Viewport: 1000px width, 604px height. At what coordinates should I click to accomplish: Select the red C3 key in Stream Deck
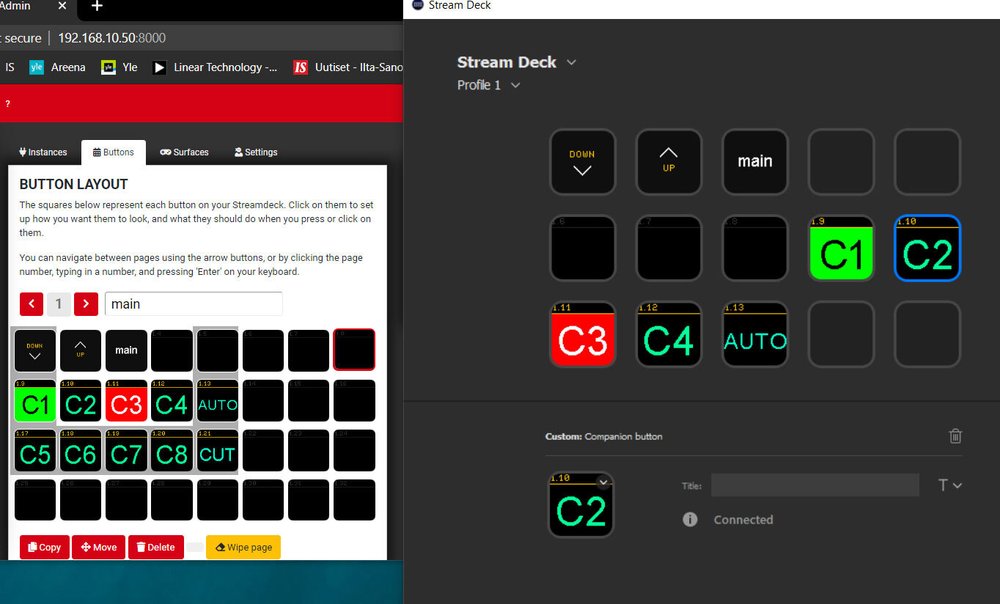click(582, 334)
